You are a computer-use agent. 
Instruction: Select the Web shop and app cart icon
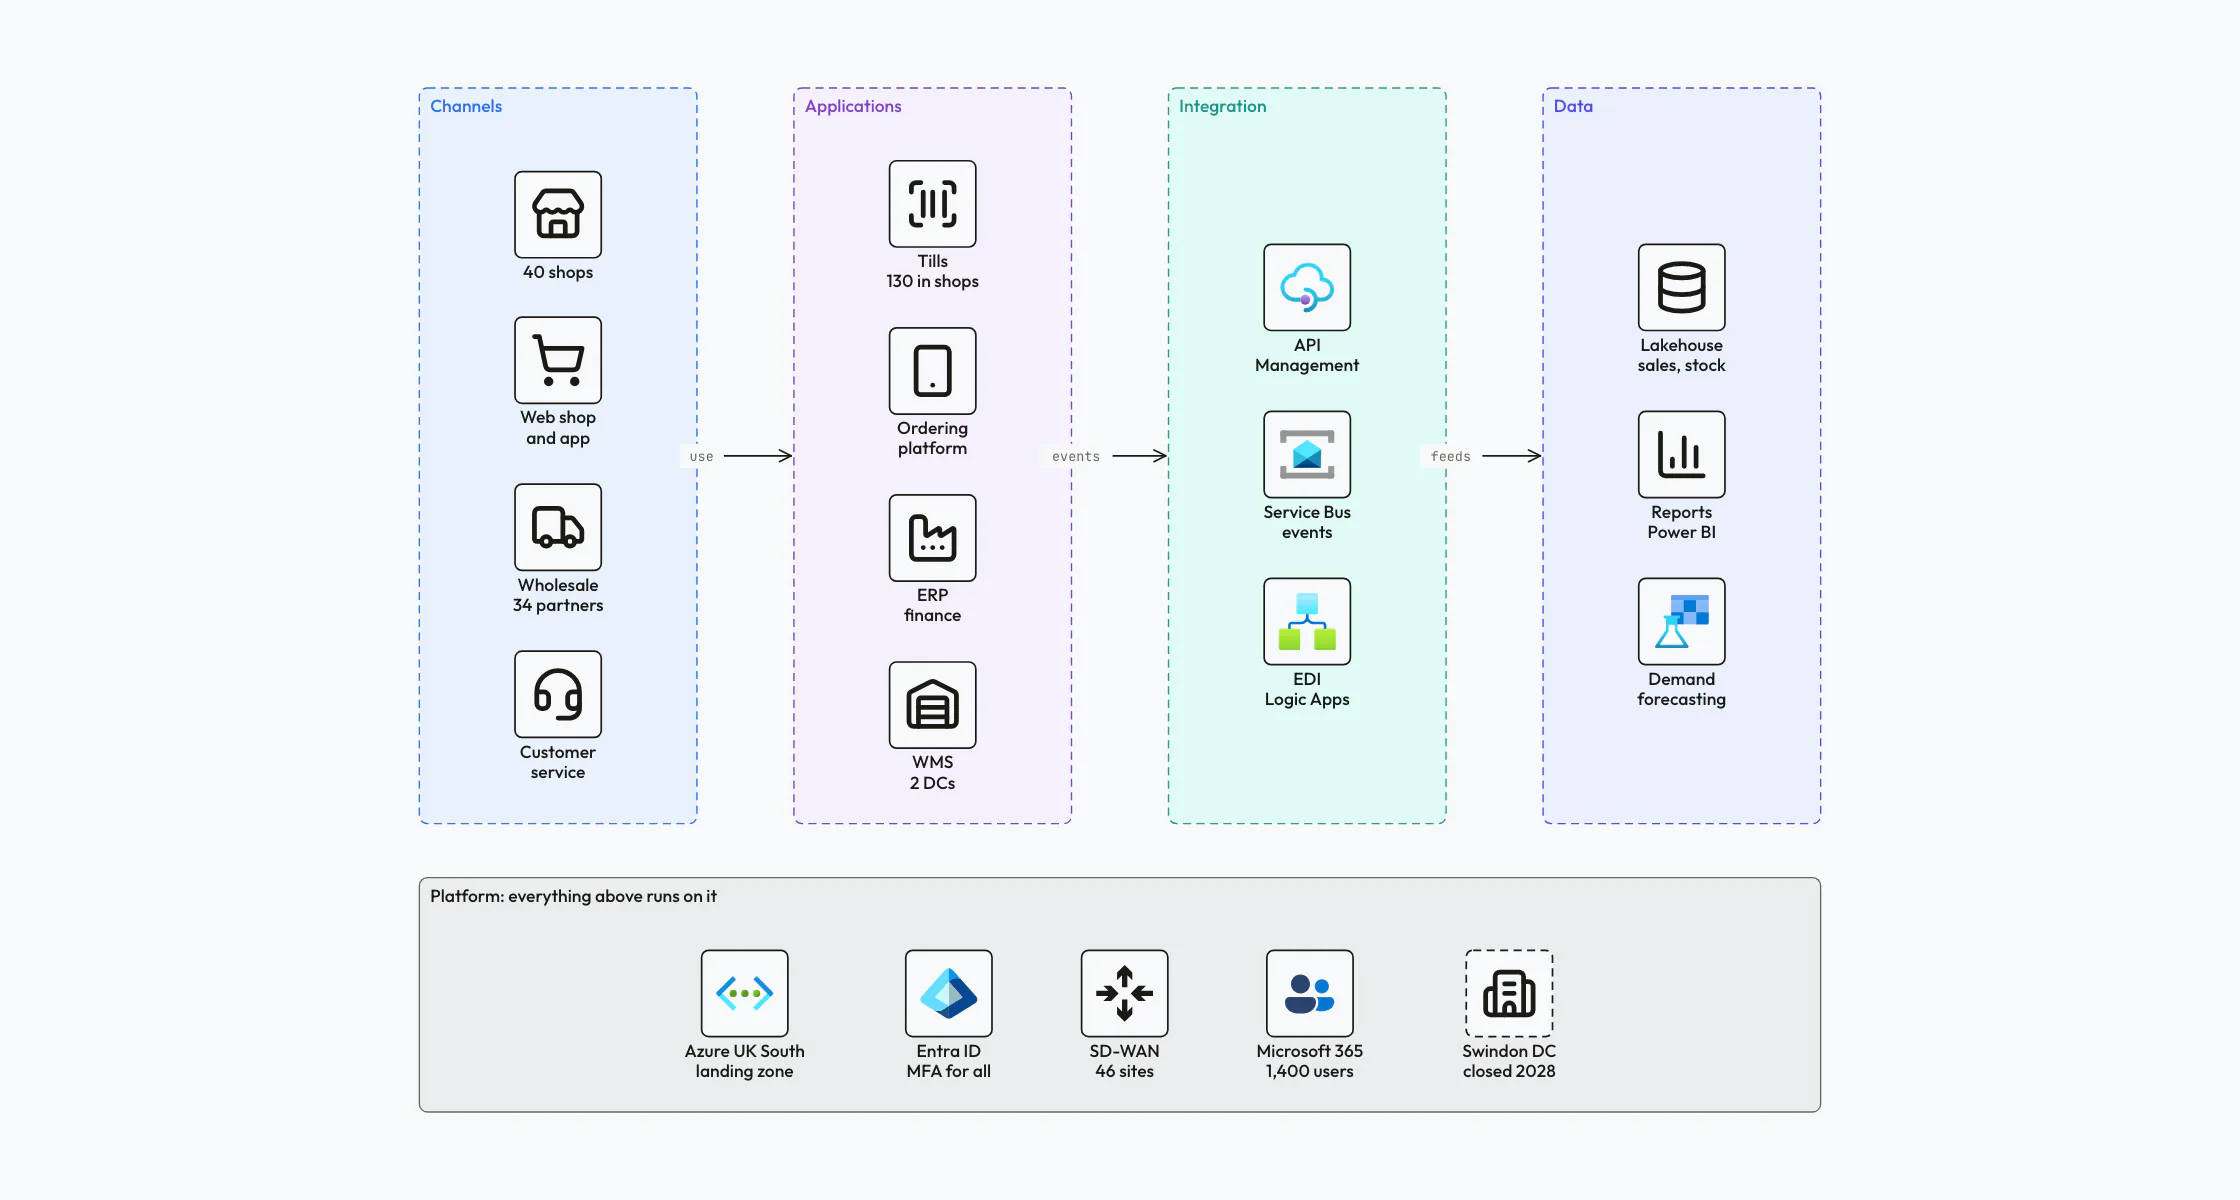(558, 360)
